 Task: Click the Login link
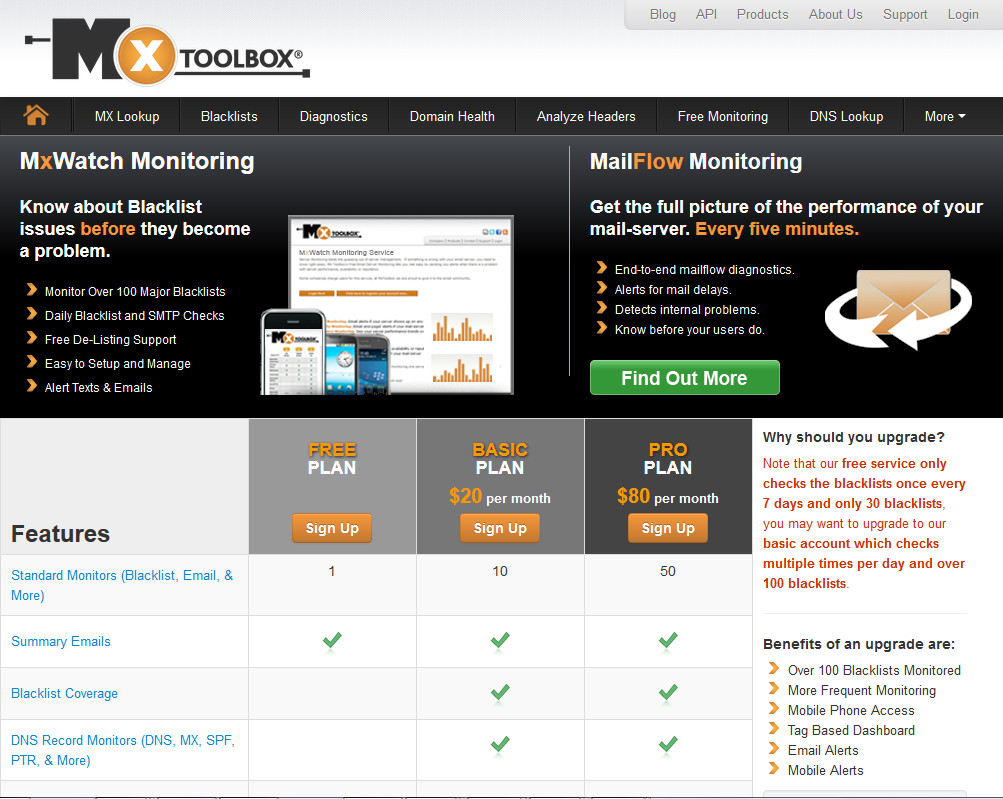[962, 14]
